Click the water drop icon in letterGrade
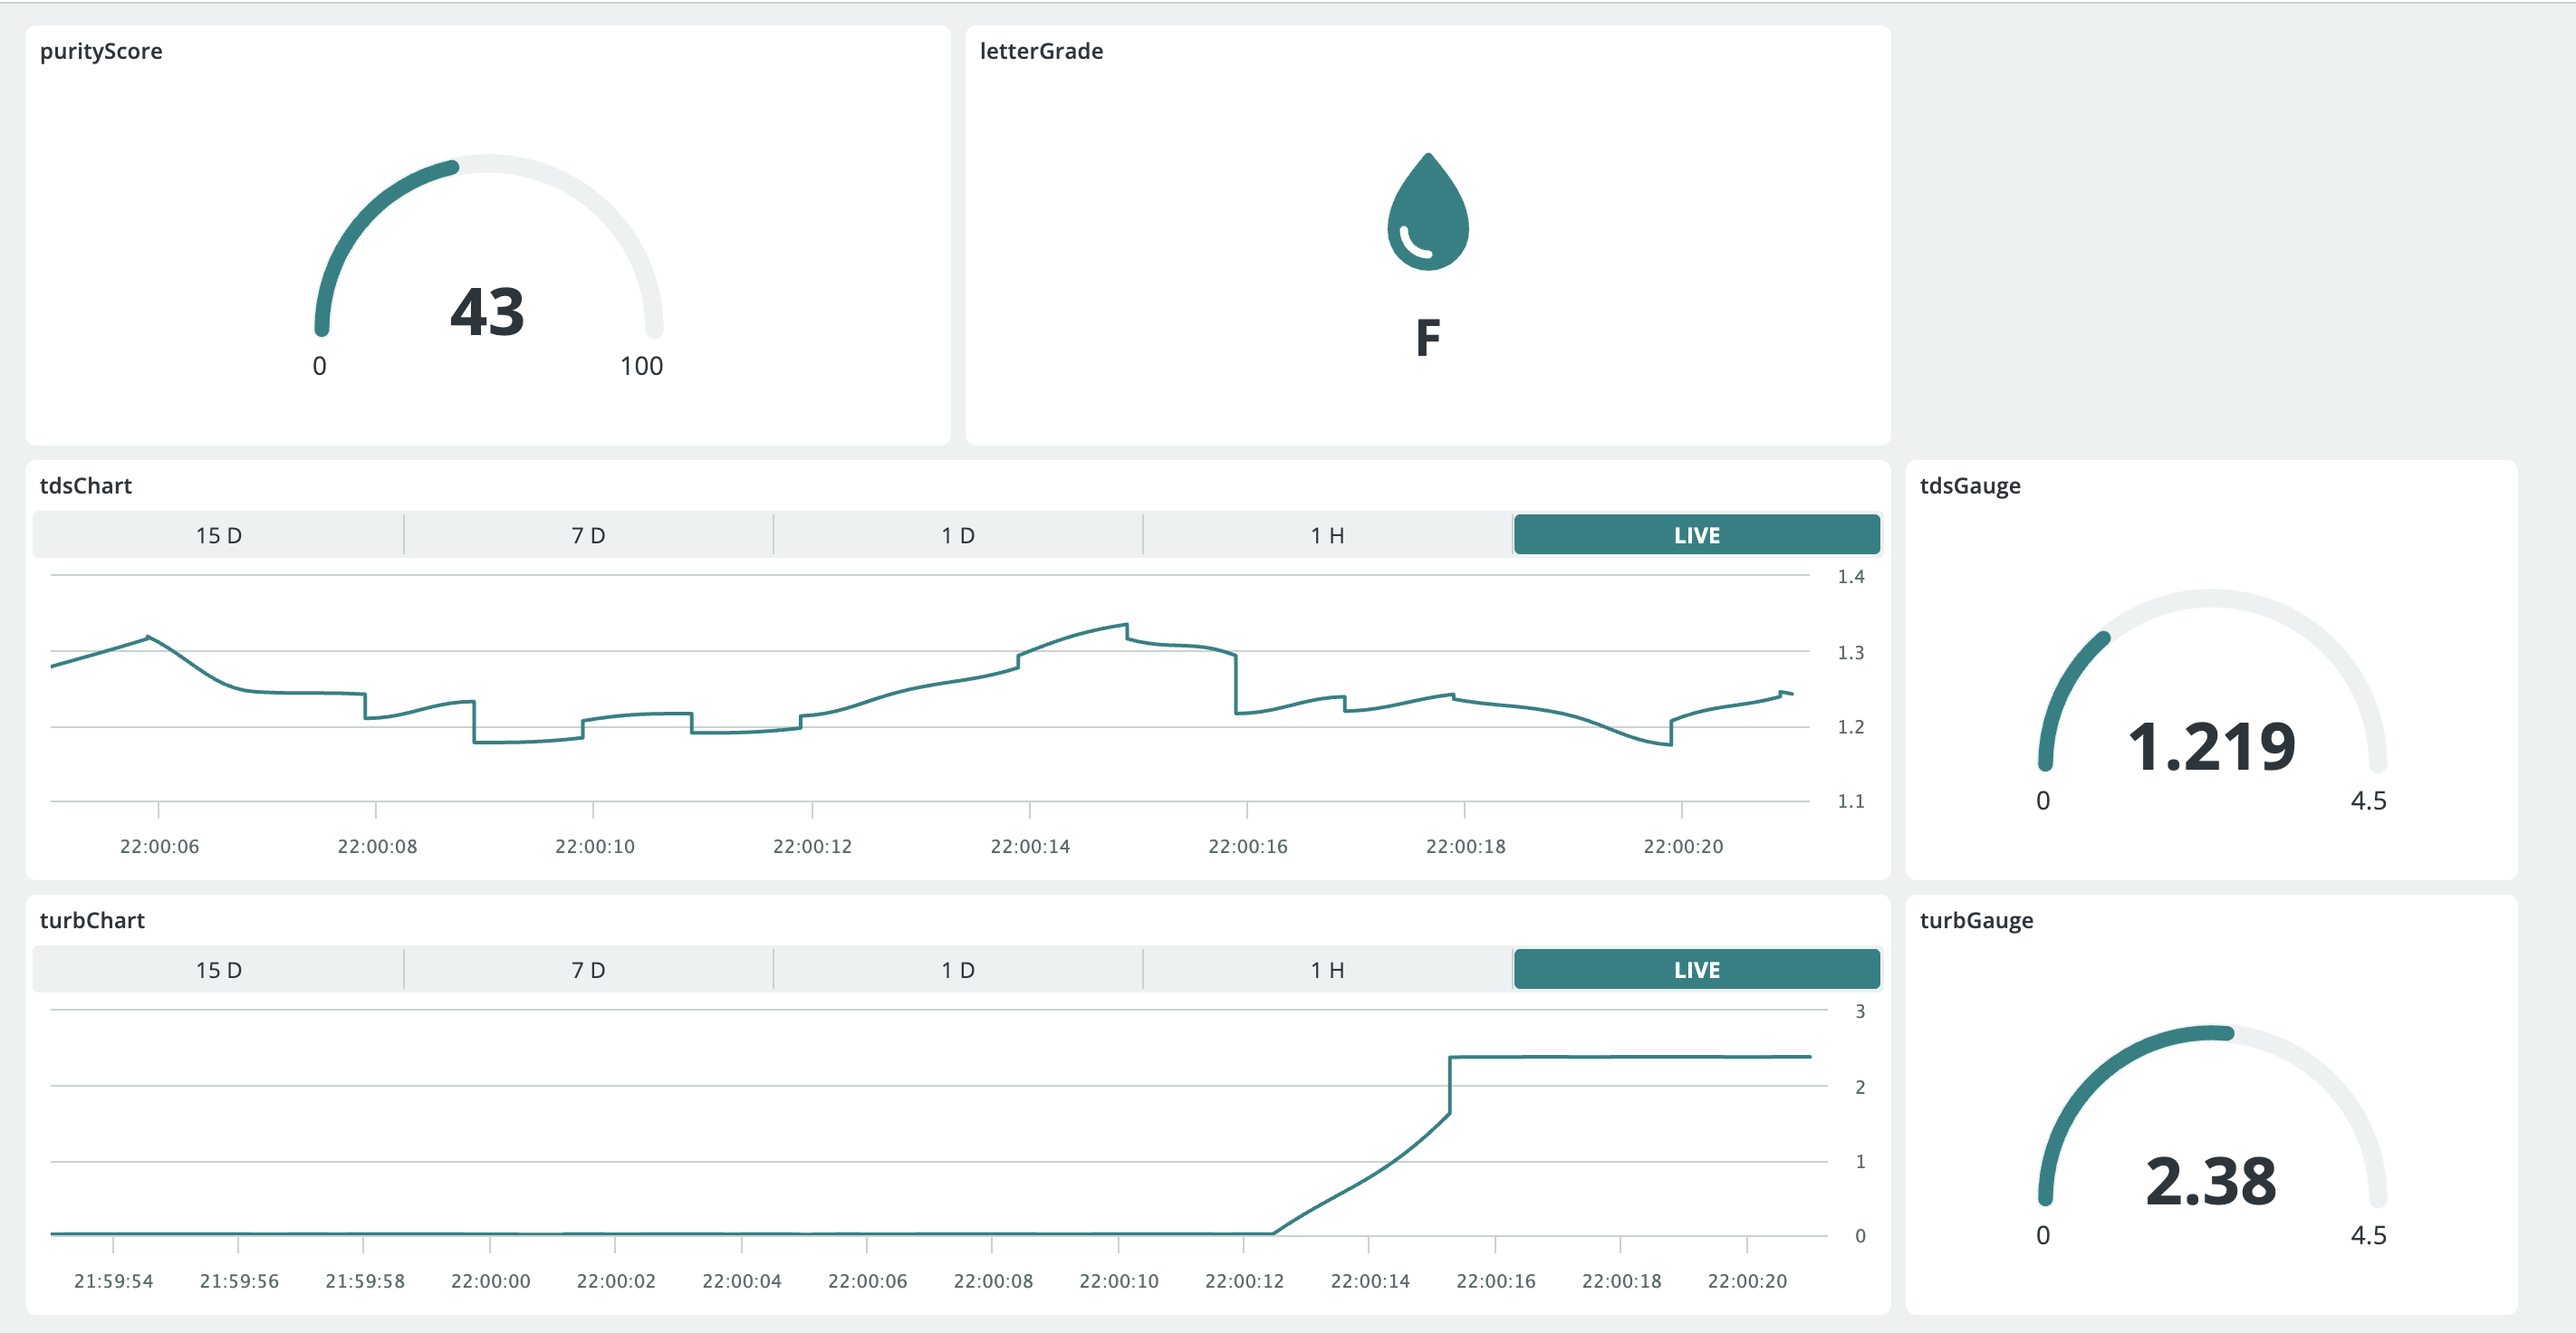Image resolution: width=2576 pixels, height=1333 pixels. point(1428,211)
